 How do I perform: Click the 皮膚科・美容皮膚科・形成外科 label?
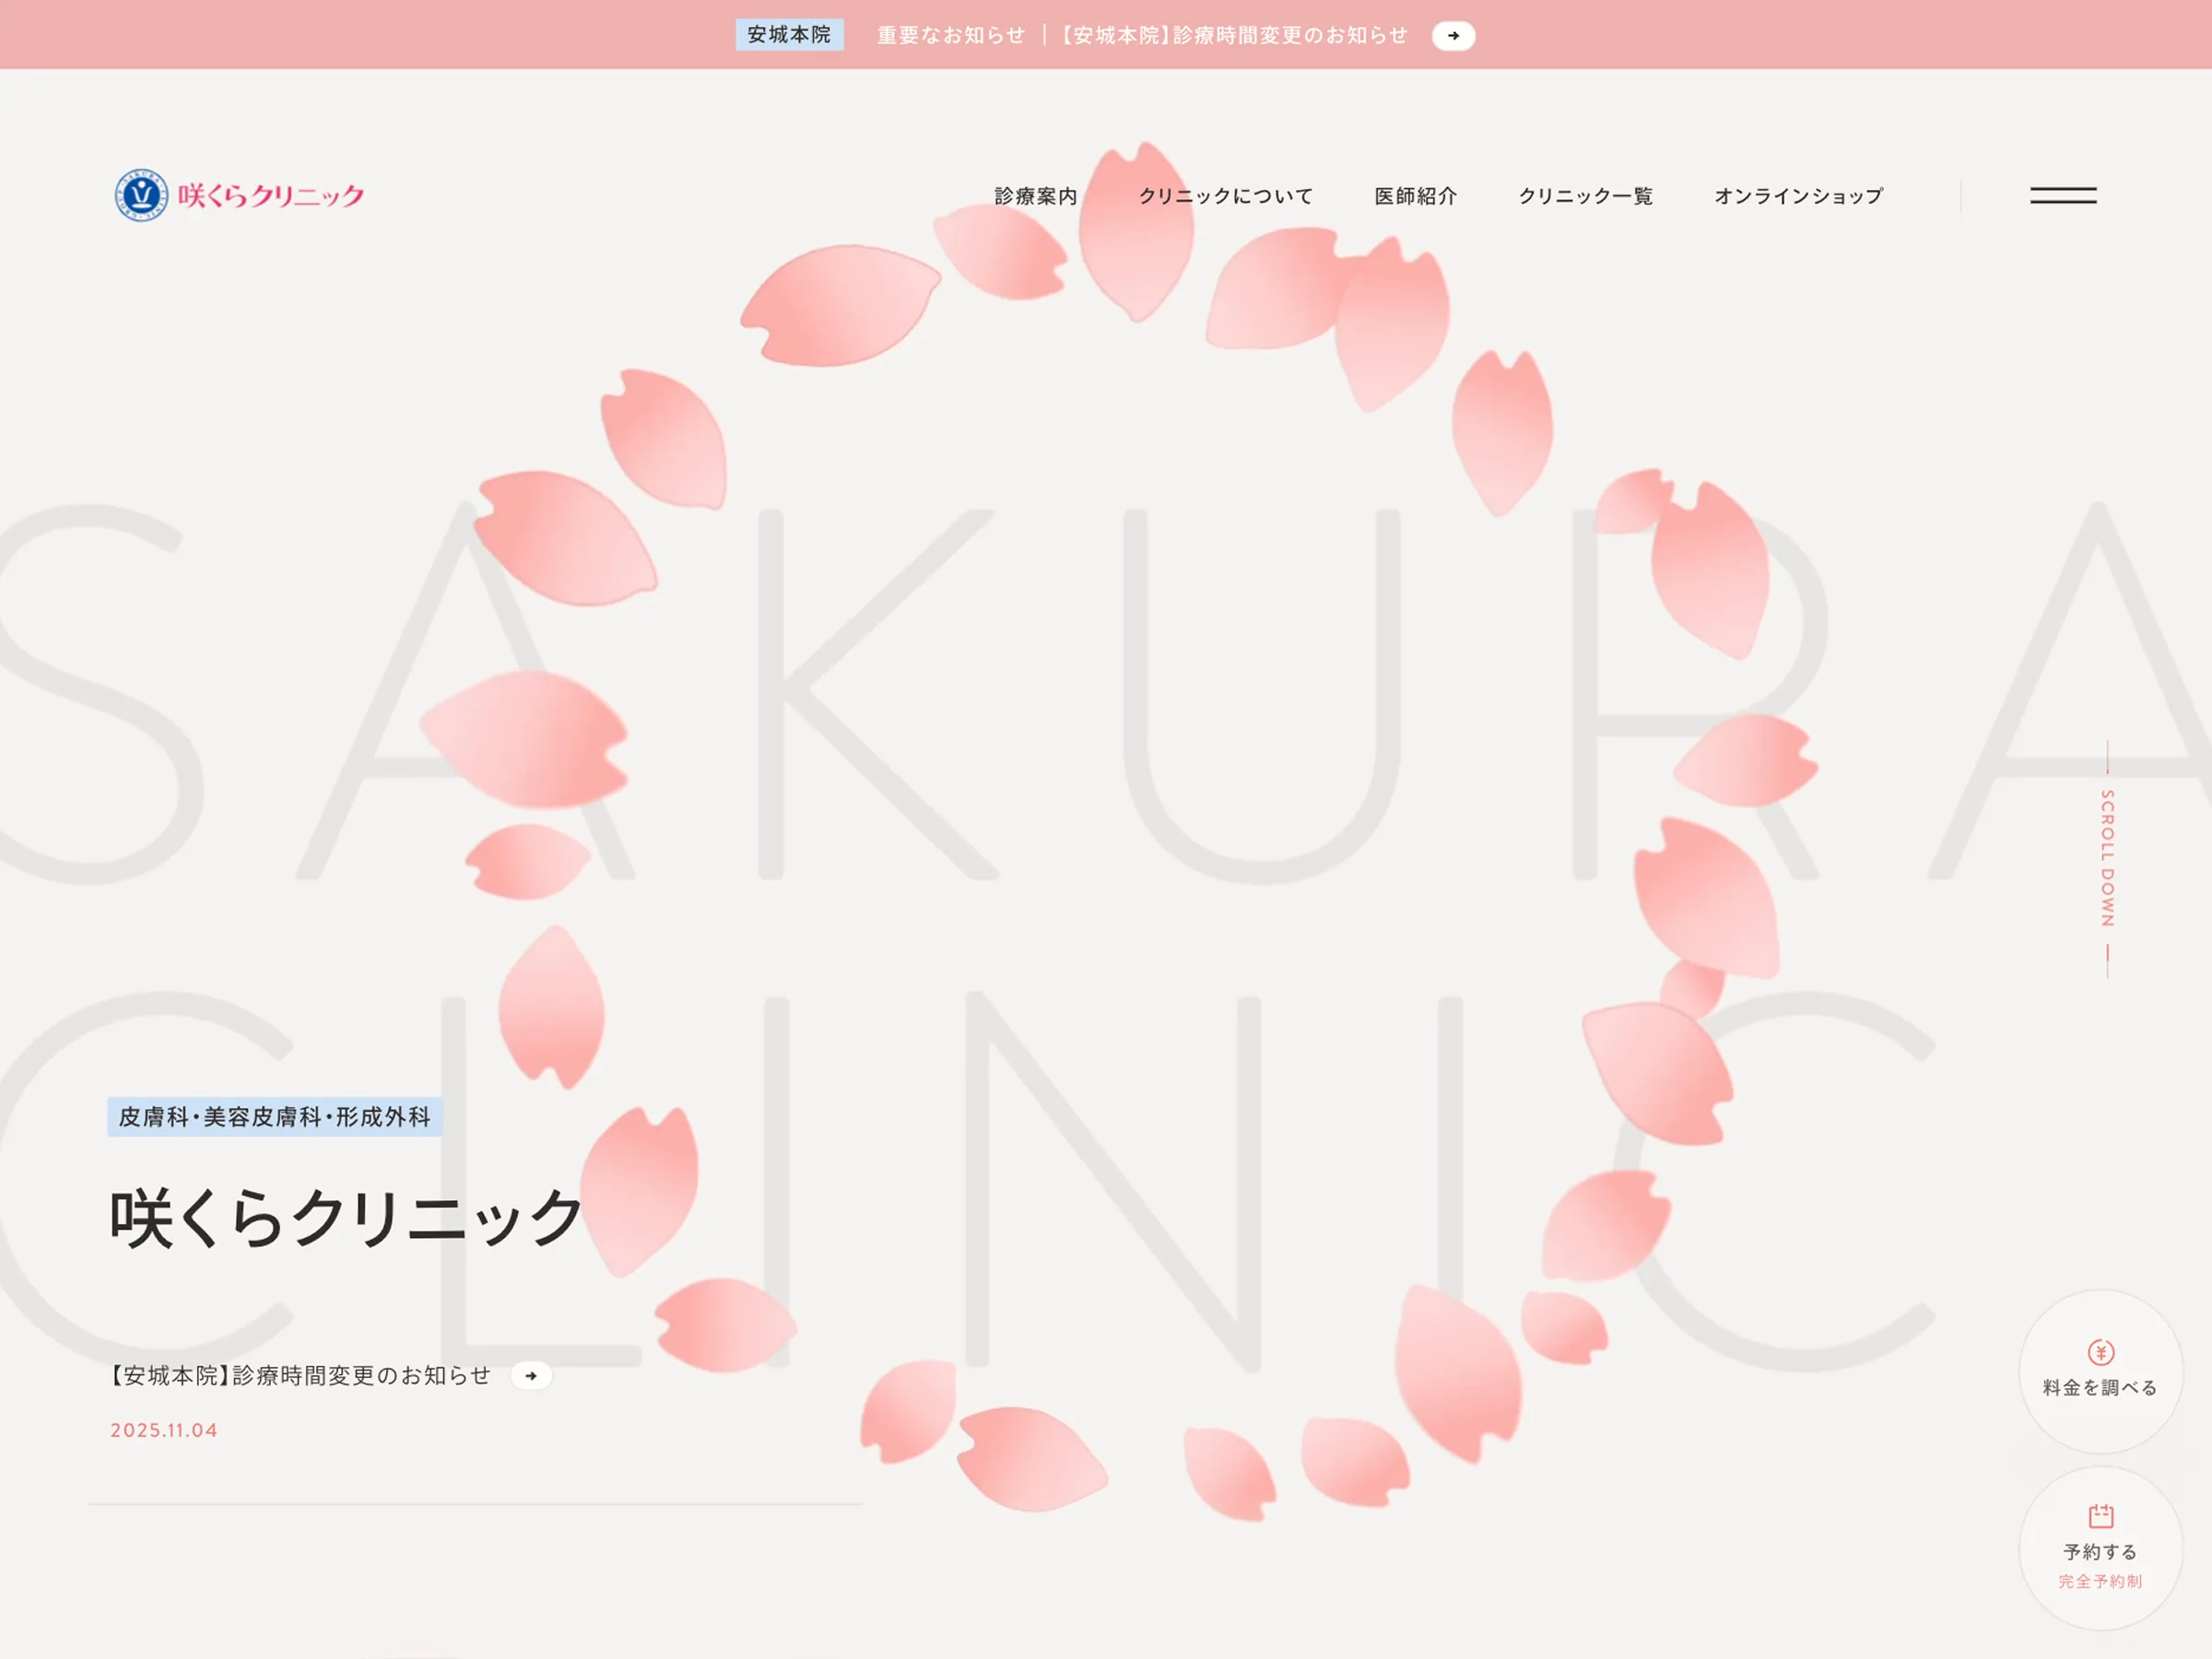coord(274,1116)
